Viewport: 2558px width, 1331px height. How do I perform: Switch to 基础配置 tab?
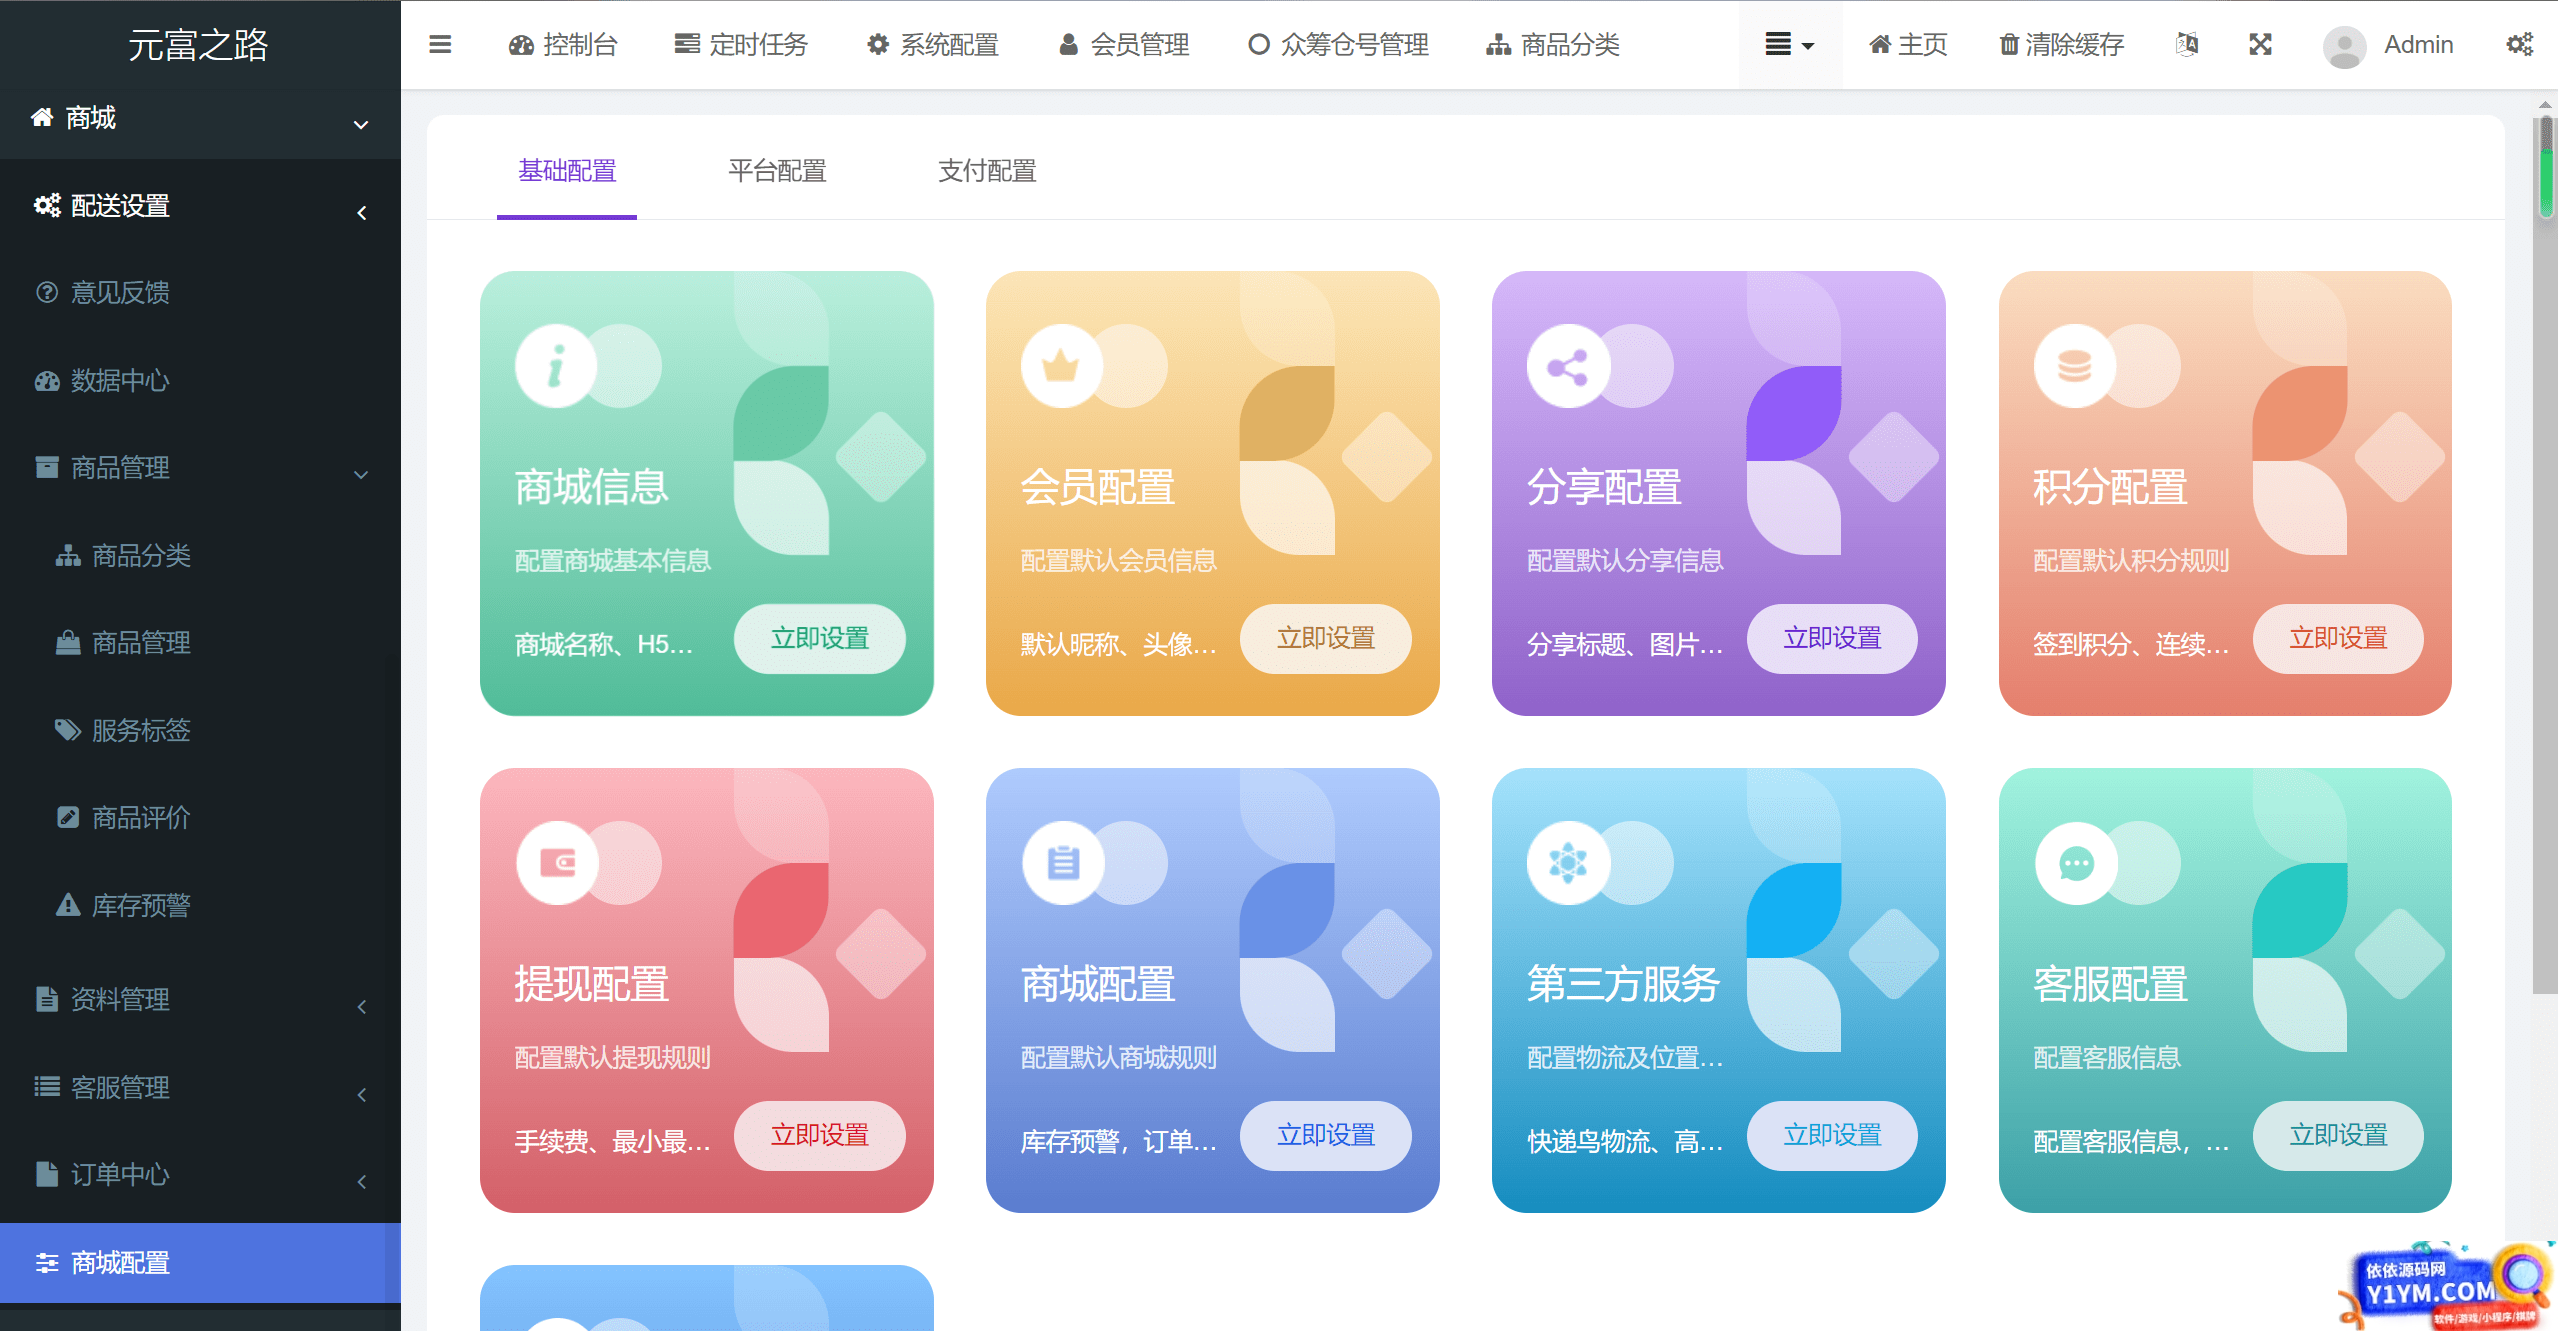coord(567,171)
